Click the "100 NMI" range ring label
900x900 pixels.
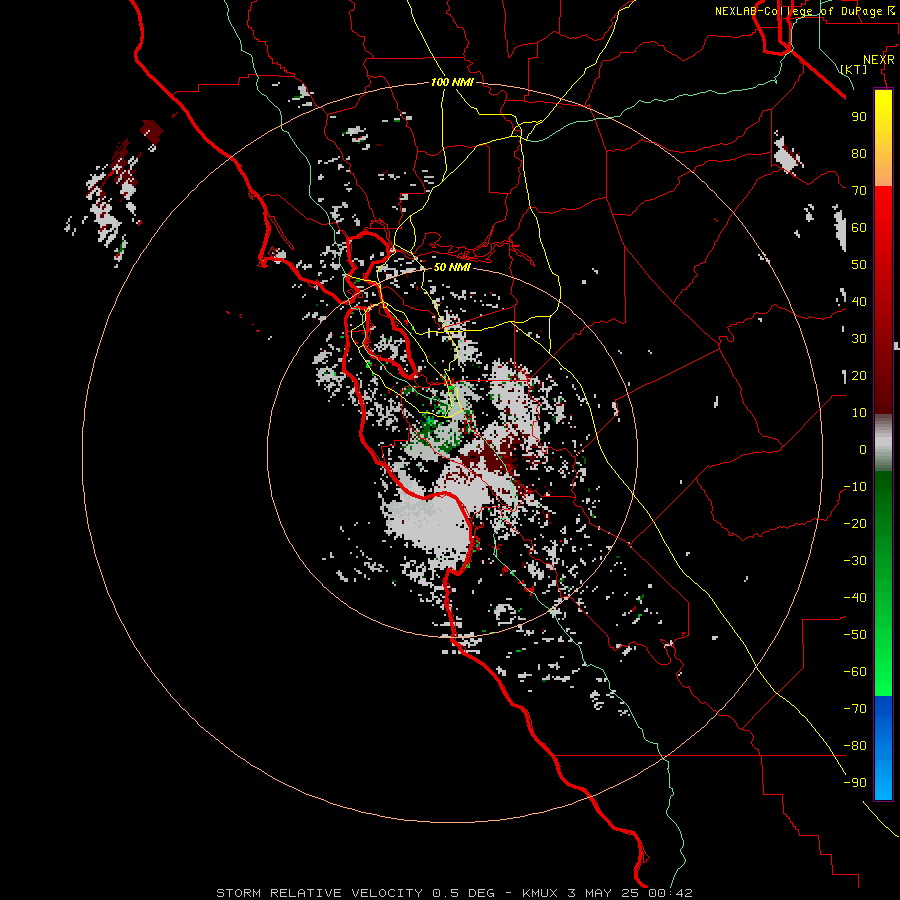[452, 82]
